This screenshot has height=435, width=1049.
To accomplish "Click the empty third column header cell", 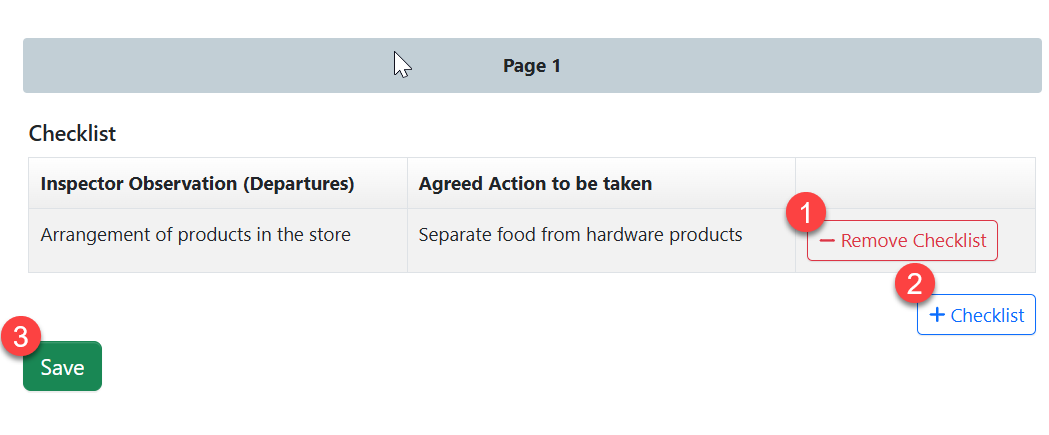I will 914,183.
